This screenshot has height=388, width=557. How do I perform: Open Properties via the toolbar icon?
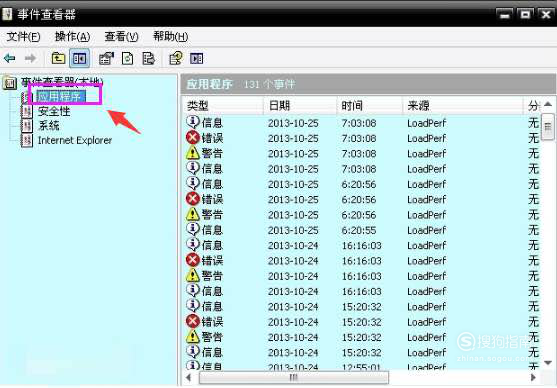coord(106,58)
